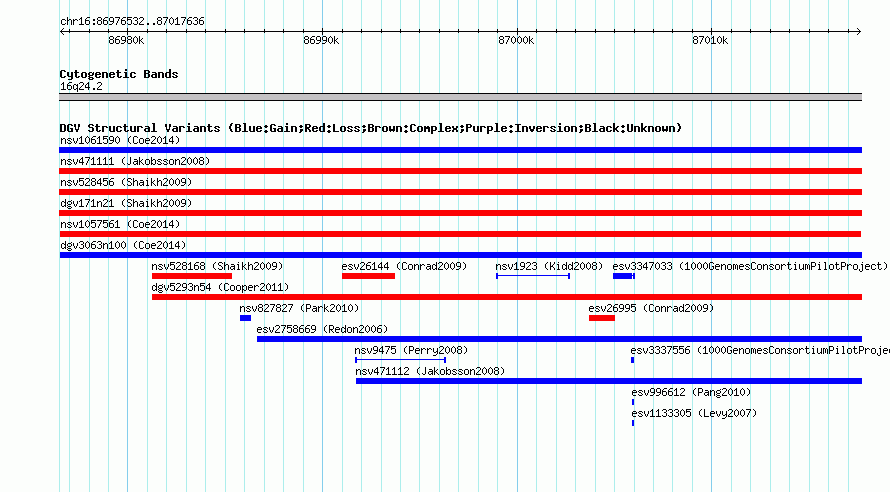Click the short red bar under nsv528168
This screenshot has width=890, height=492.
(192, 276)
